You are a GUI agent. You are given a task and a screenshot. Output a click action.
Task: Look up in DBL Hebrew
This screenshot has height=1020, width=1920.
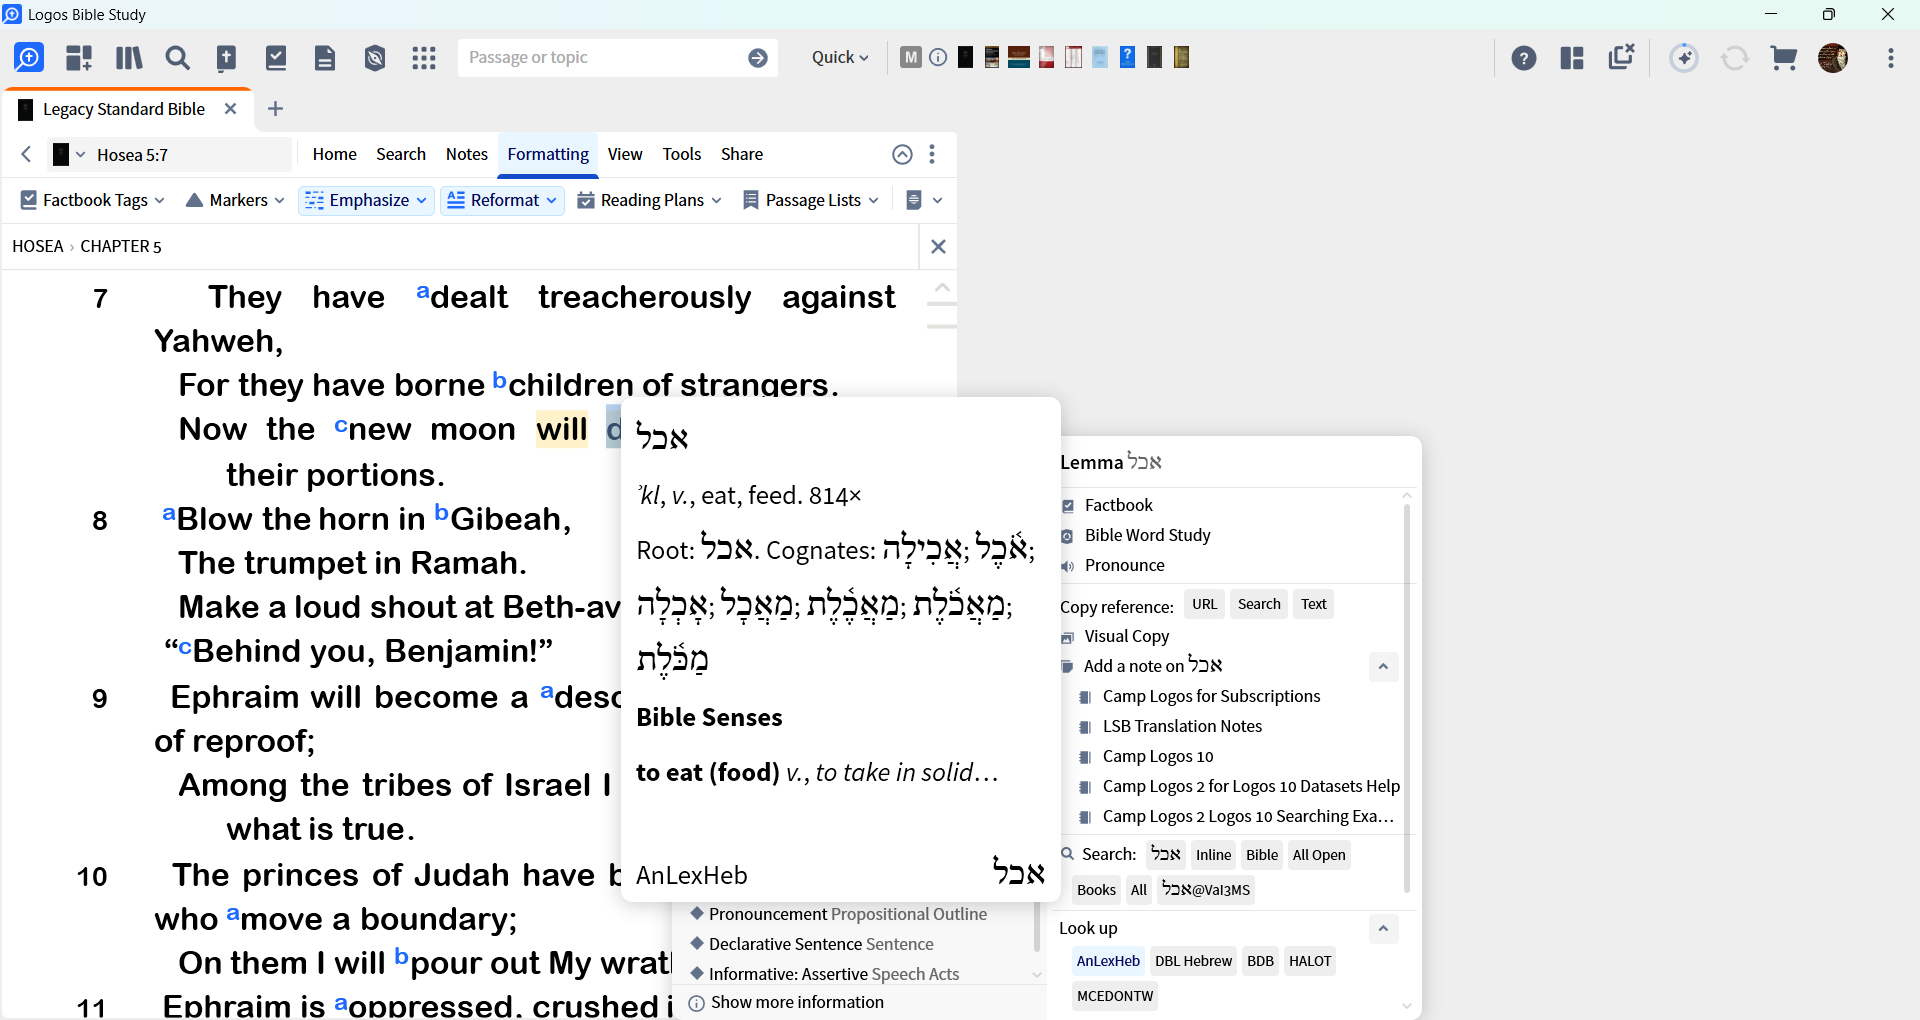(x=1193, y=961)
